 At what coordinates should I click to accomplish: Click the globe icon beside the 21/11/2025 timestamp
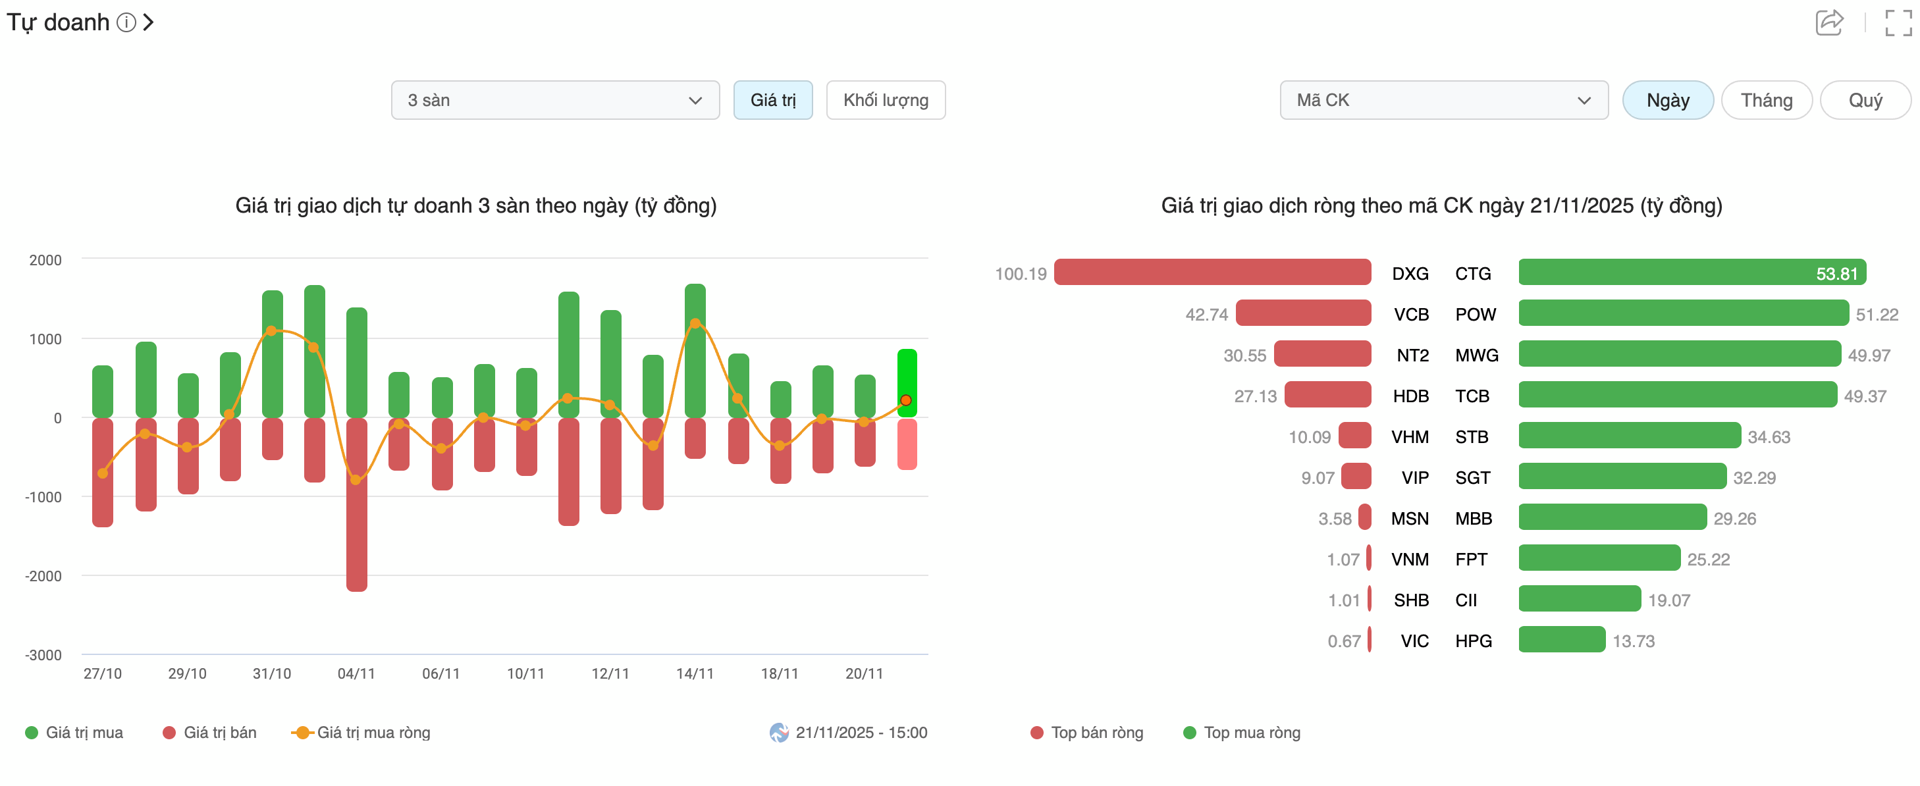(x=779, y=733)
